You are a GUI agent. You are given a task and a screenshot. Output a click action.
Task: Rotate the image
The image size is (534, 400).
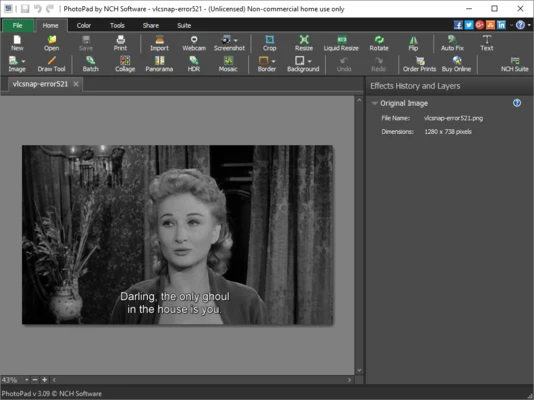click(379, 43)
